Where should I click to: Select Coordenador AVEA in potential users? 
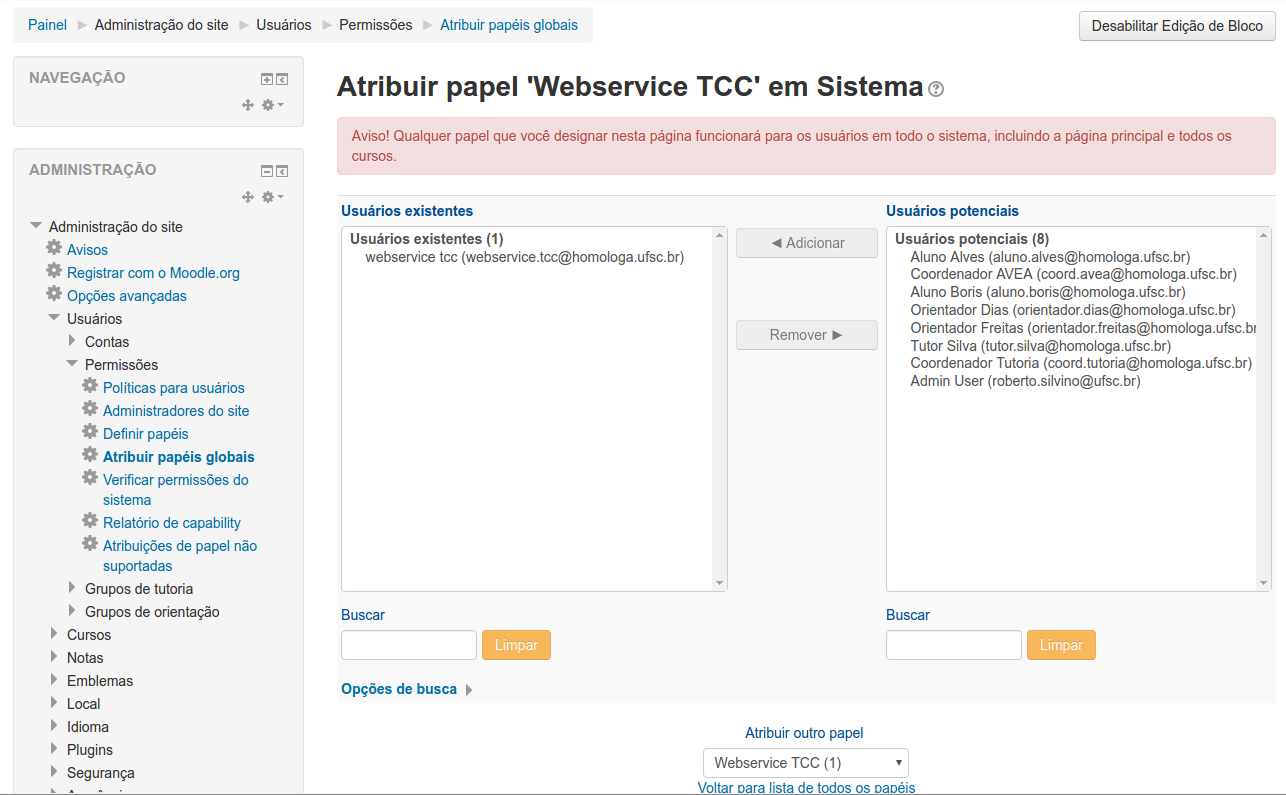(x=1073, y=274)
